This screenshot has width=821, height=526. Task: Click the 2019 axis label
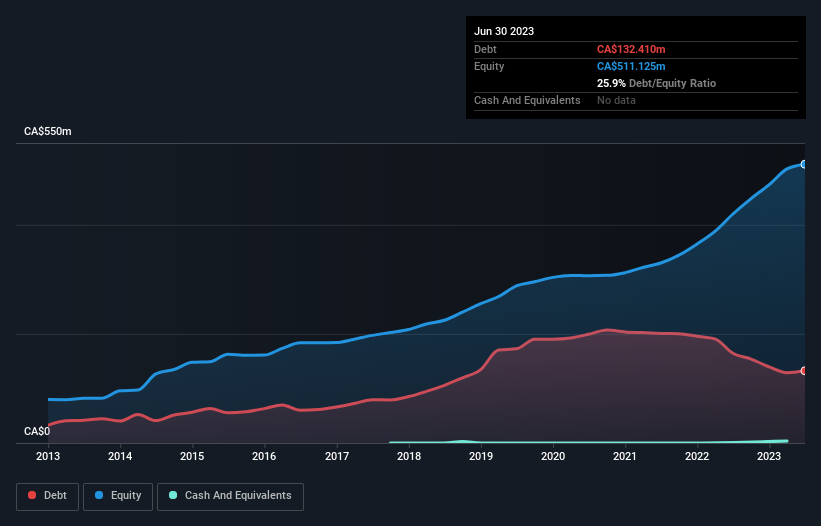pyautogui.click(x=481, y=456)
